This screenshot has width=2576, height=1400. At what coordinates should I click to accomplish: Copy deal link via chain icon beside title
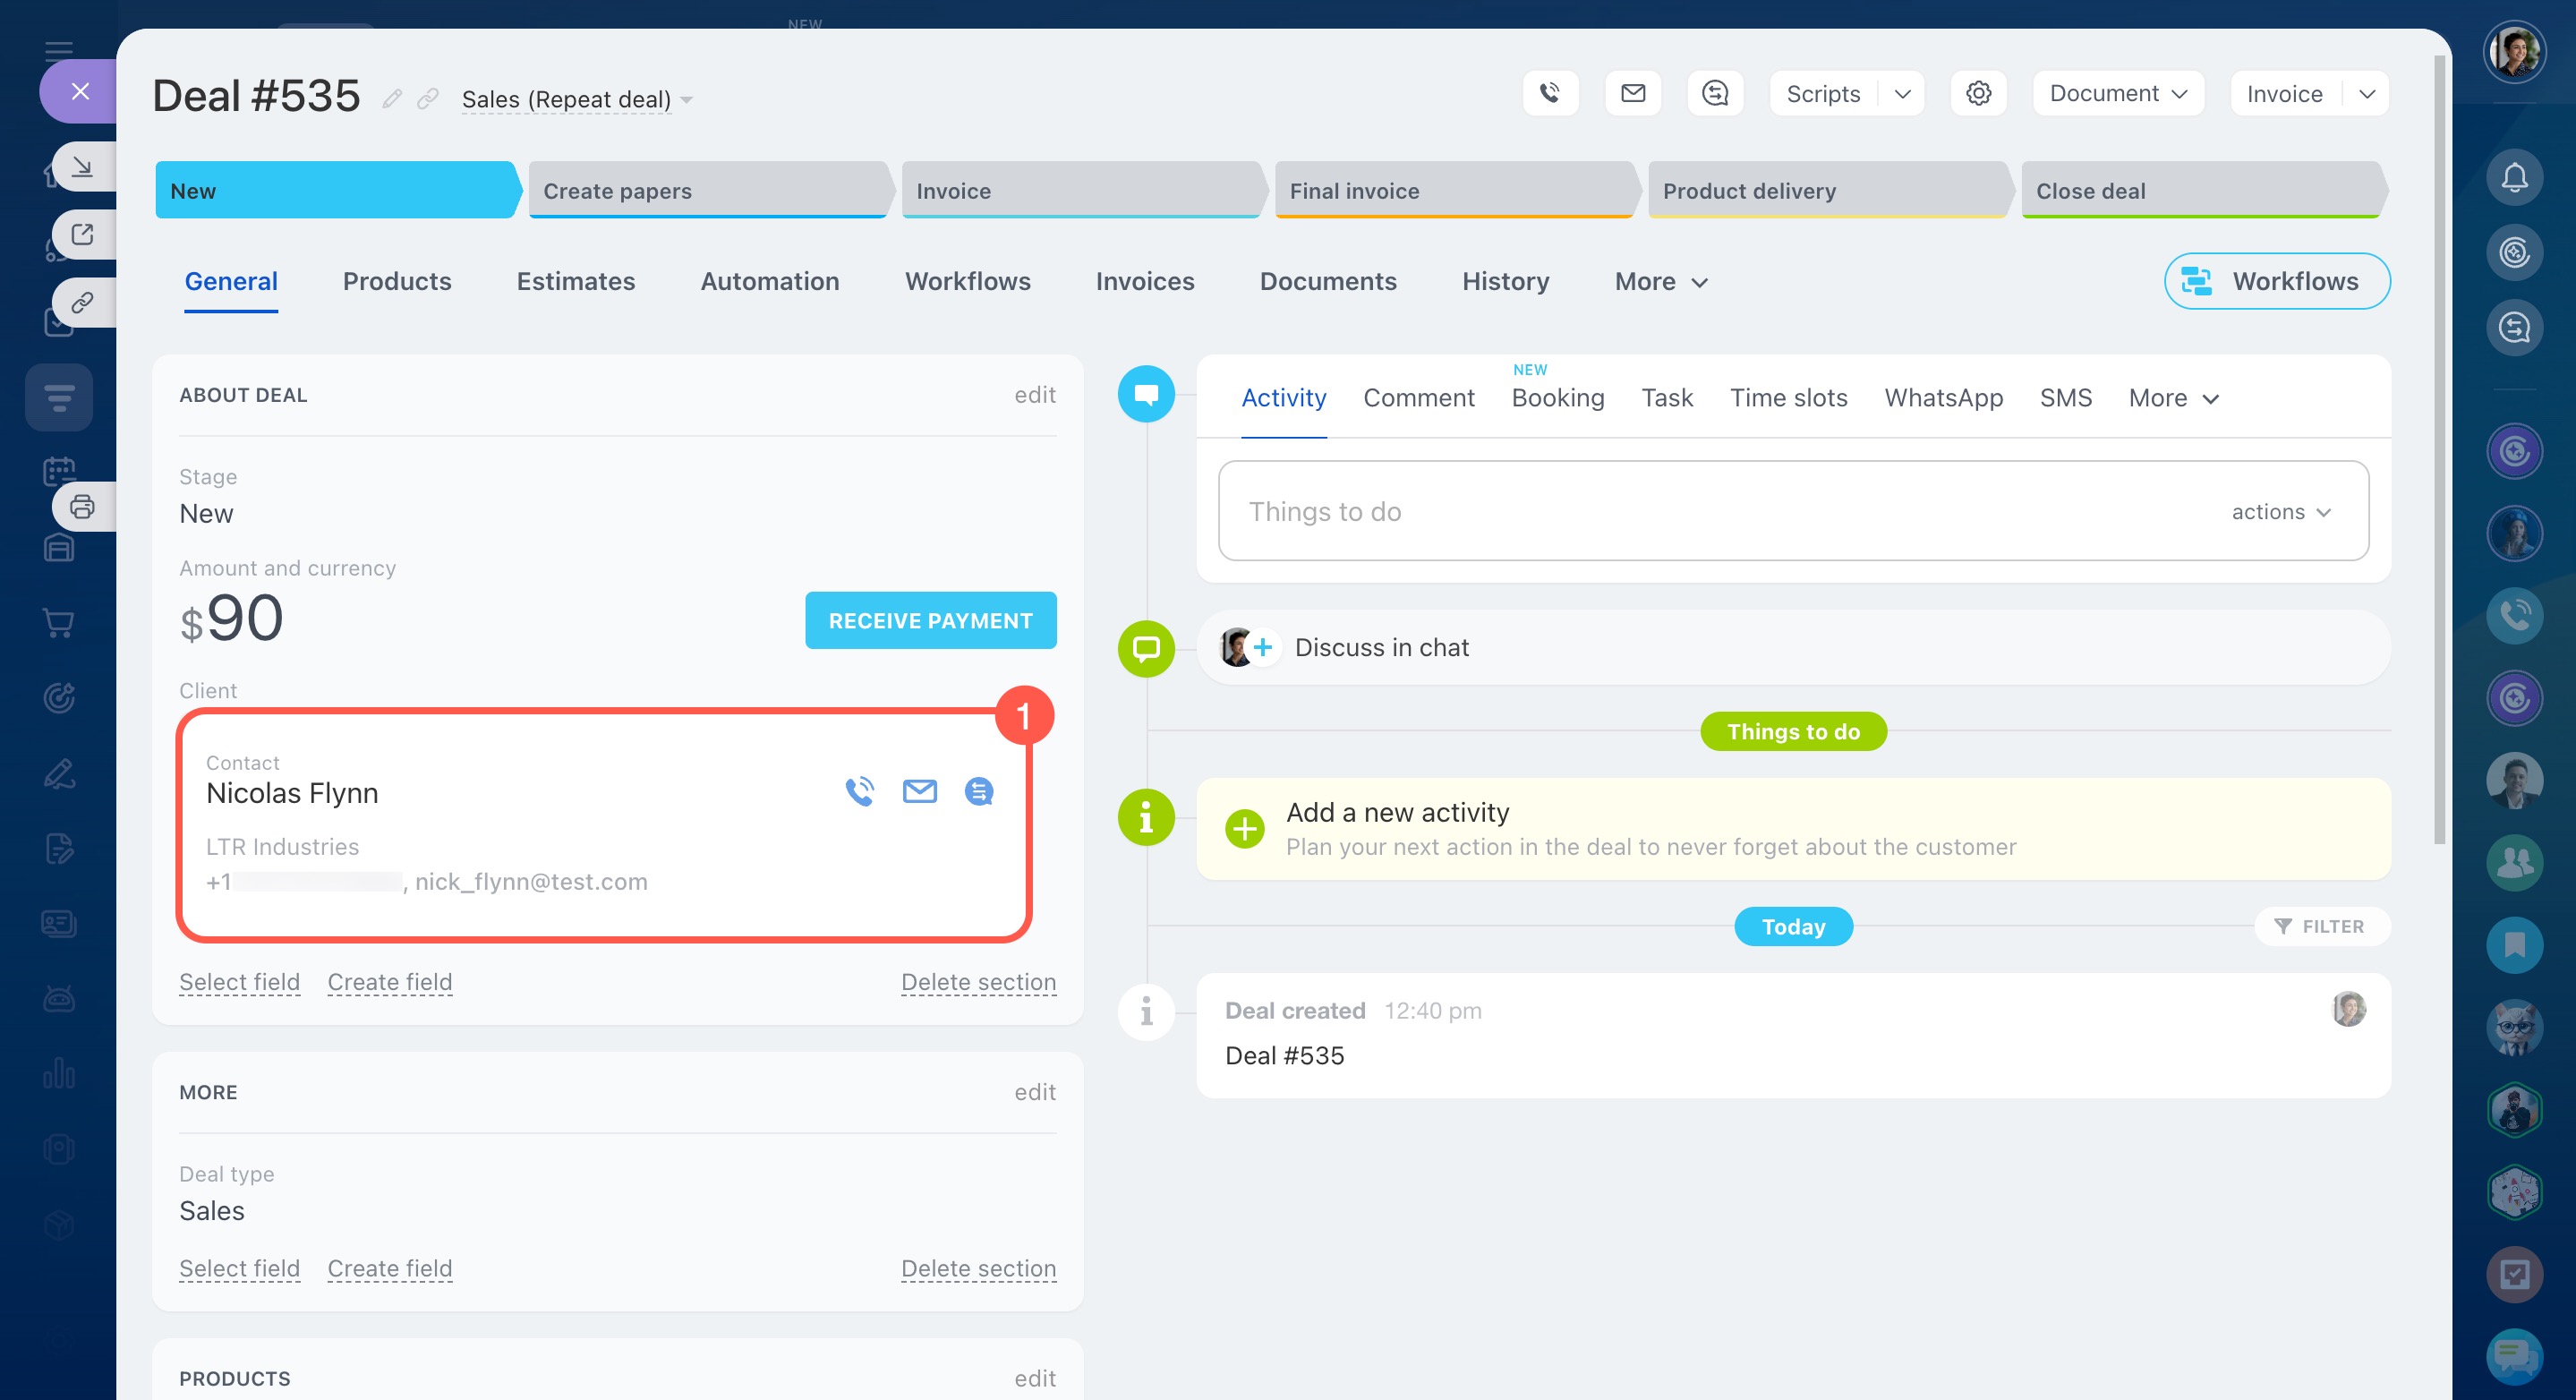[x=428, y=98]
